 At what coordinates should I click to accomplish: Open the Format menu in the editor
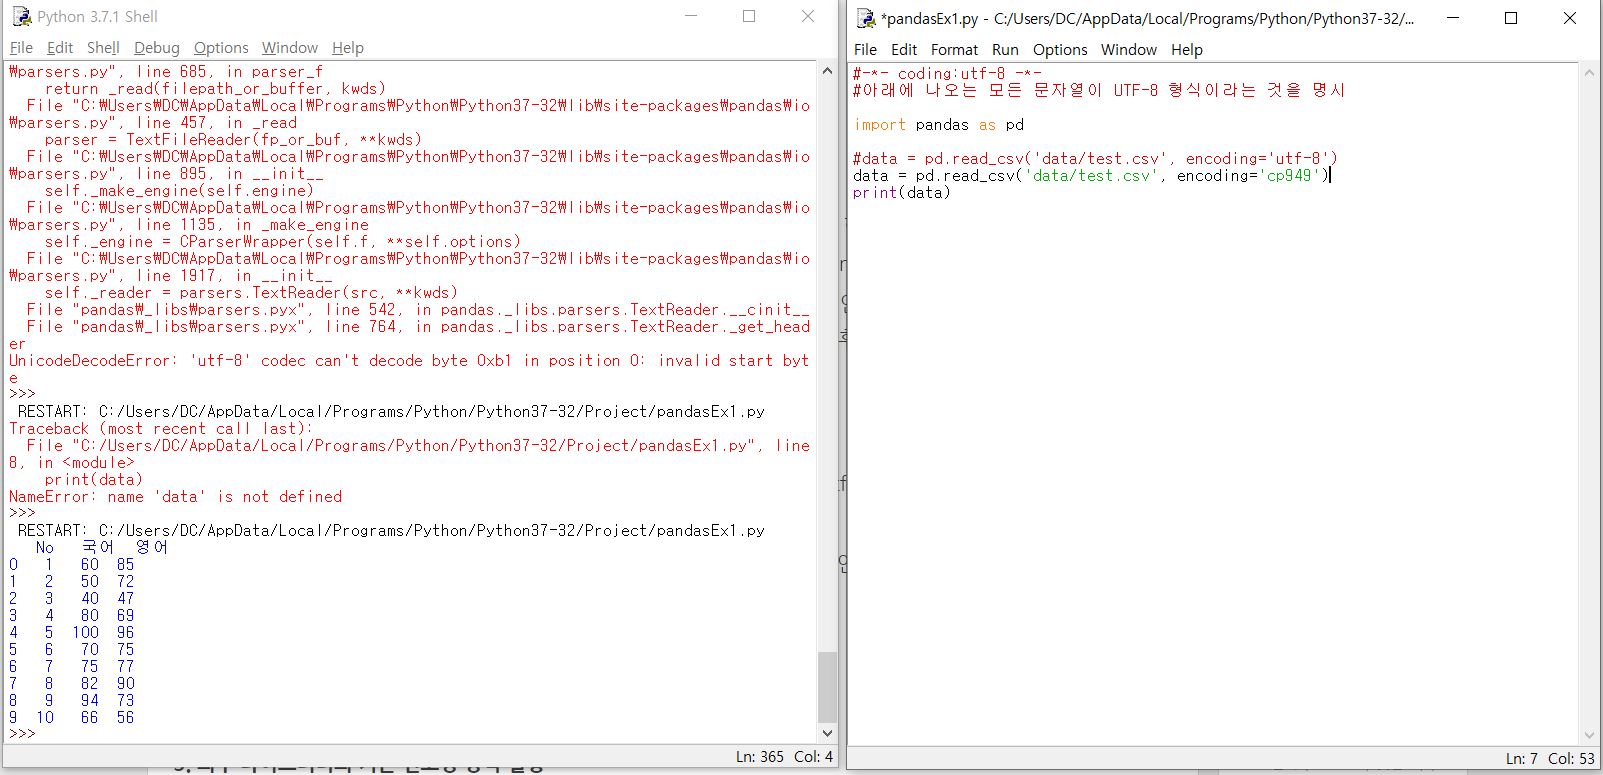(954, 50)
